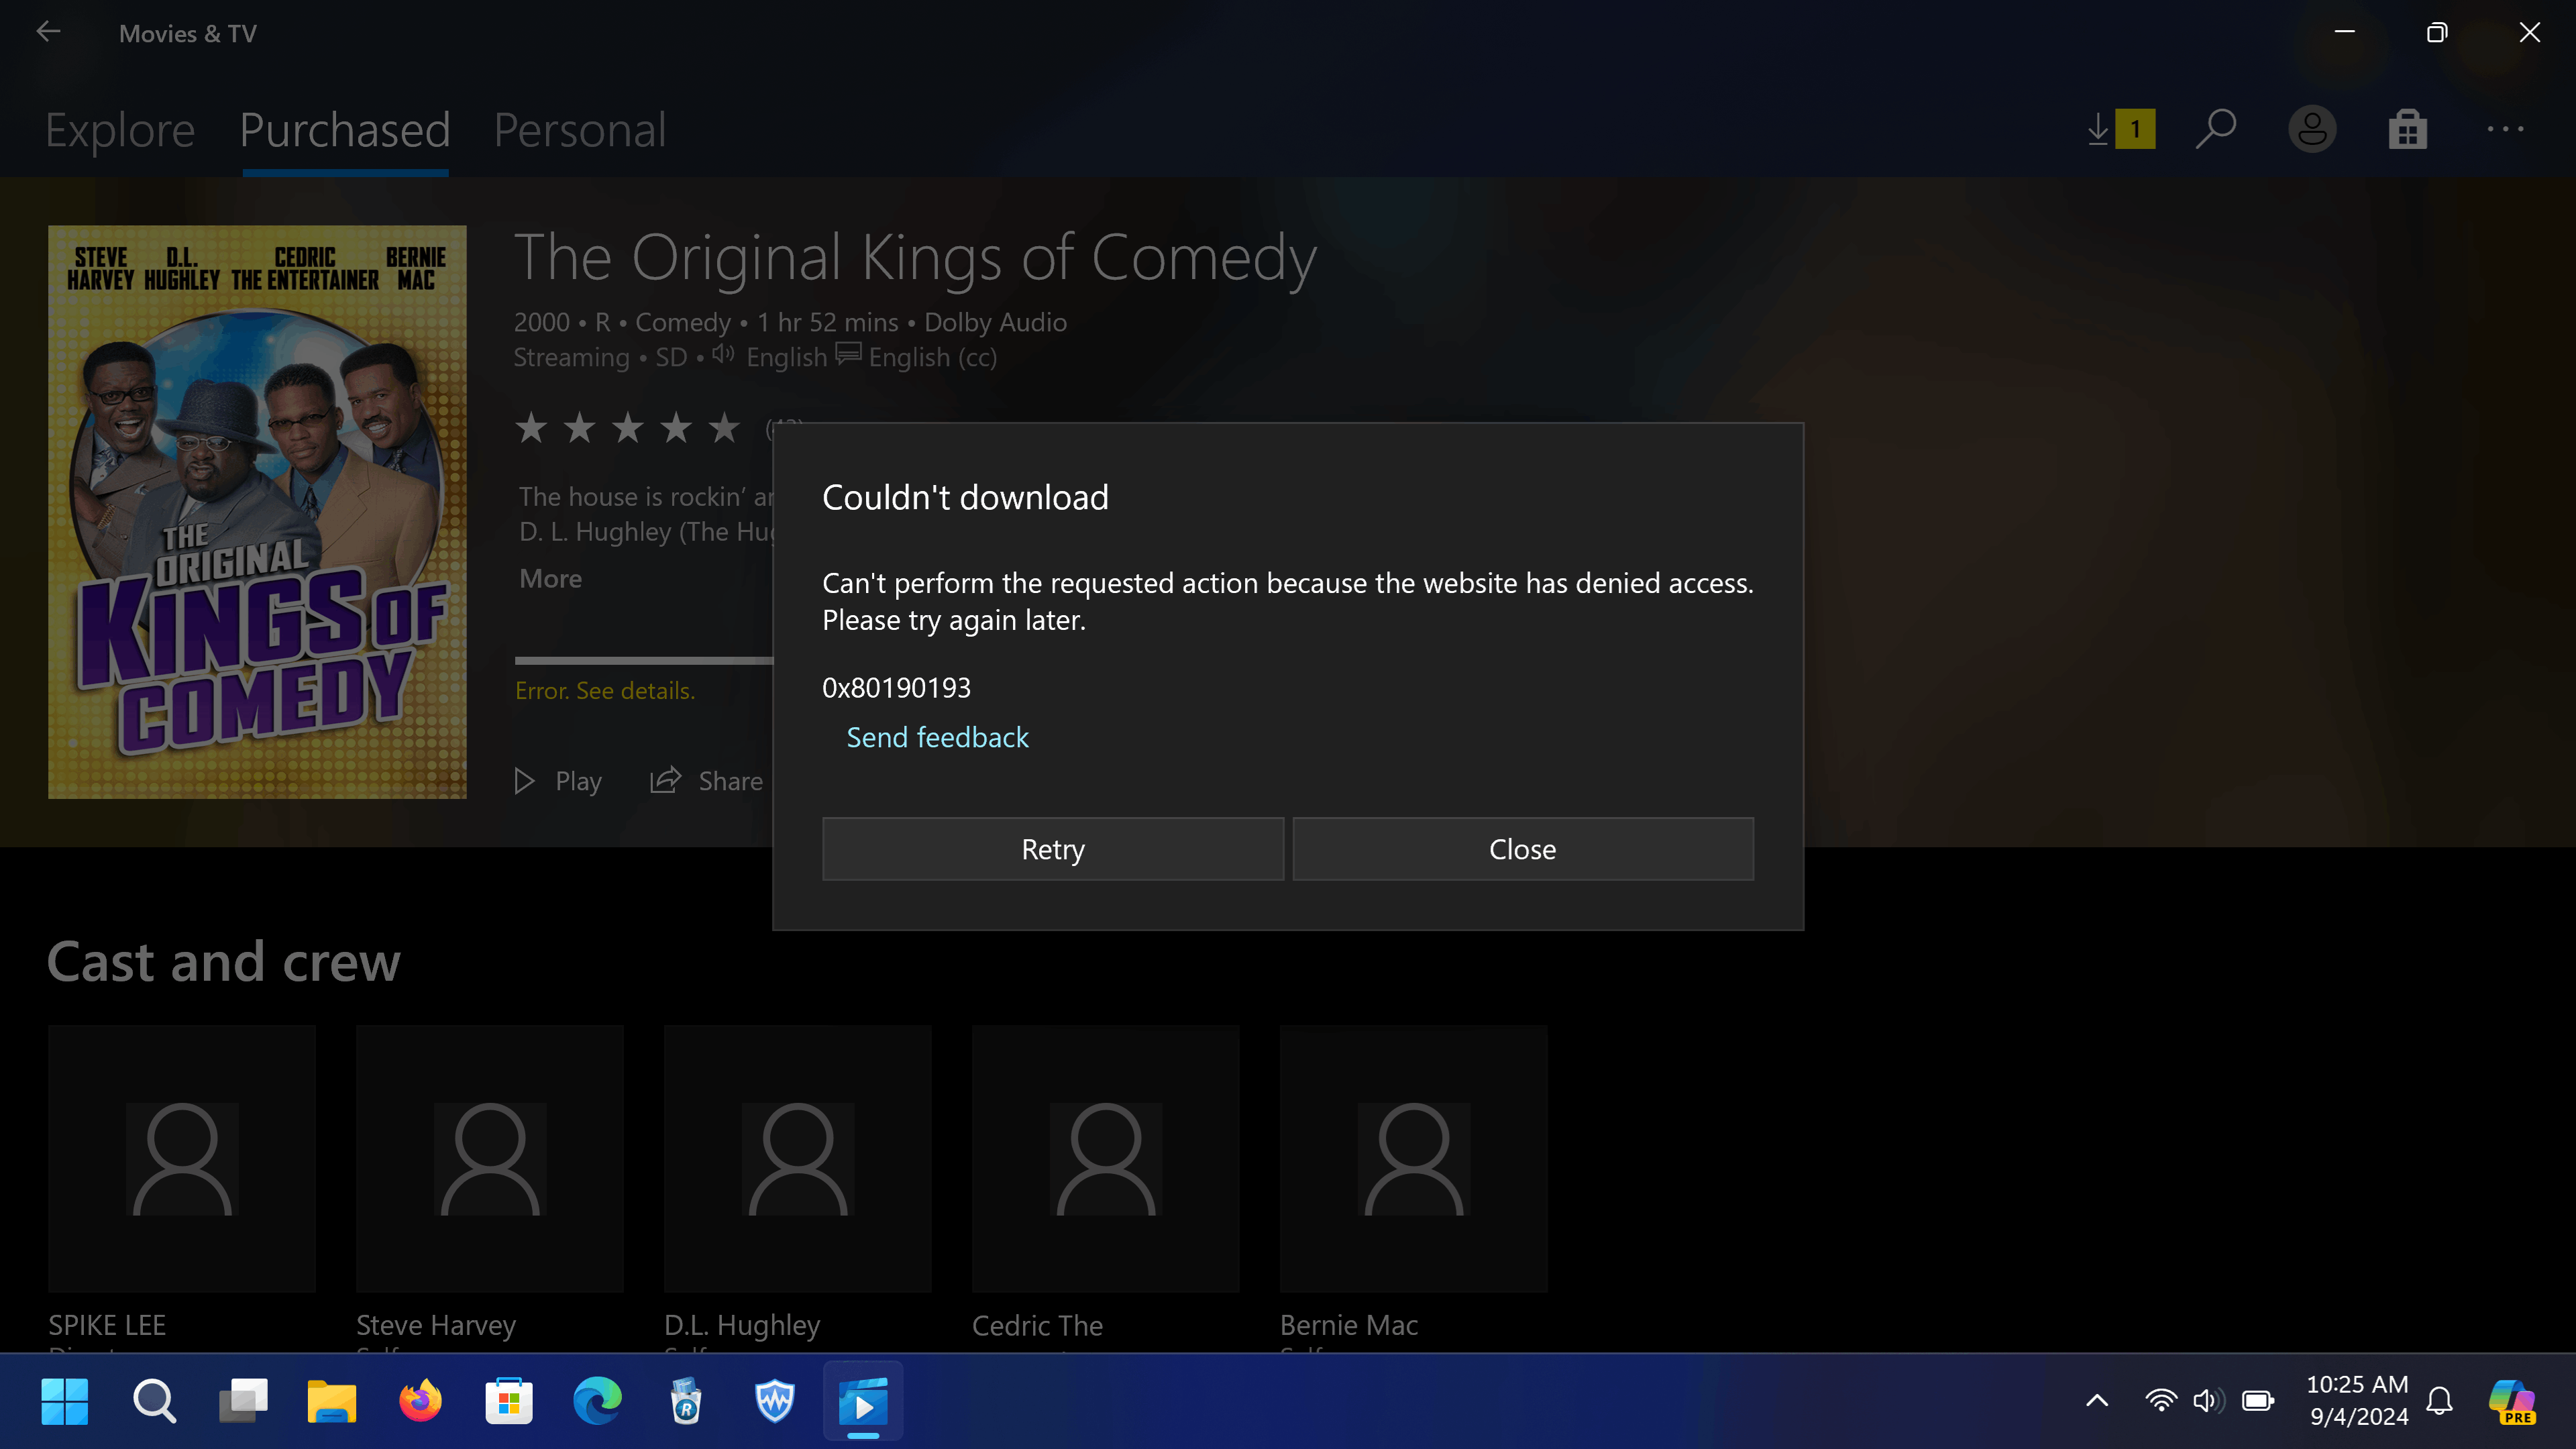Select the Purchased tab
This screenshot has width=2576, height=1449.
[x=345, y=130]
